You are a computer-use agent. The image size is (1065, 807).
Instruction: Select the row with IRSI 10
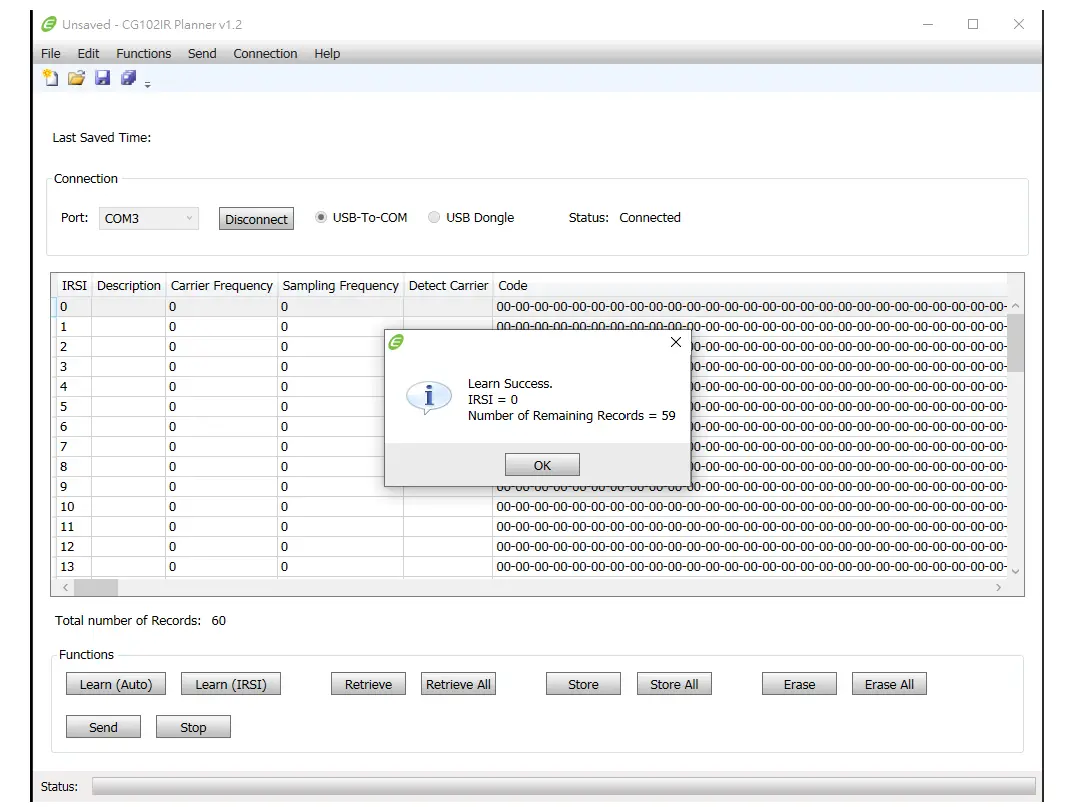pyautogui.click(x=531, y=507)
